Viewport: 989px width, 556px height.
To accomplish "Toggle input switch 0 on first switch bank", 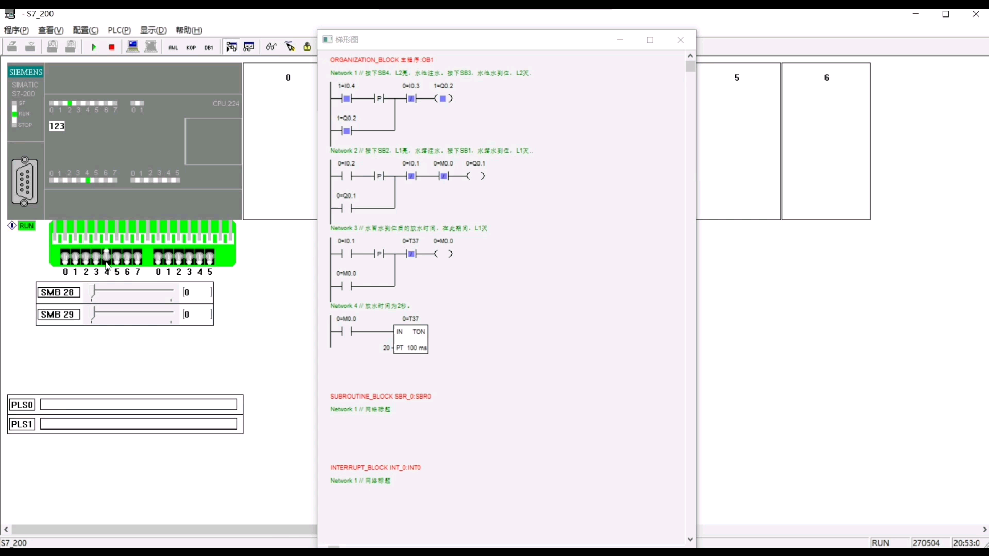I will (x=66, y=257).
